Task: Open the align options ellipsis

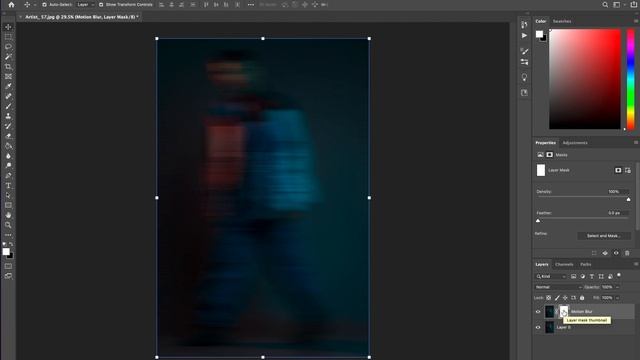Action: pyautogui.click(x=251, y=5)
